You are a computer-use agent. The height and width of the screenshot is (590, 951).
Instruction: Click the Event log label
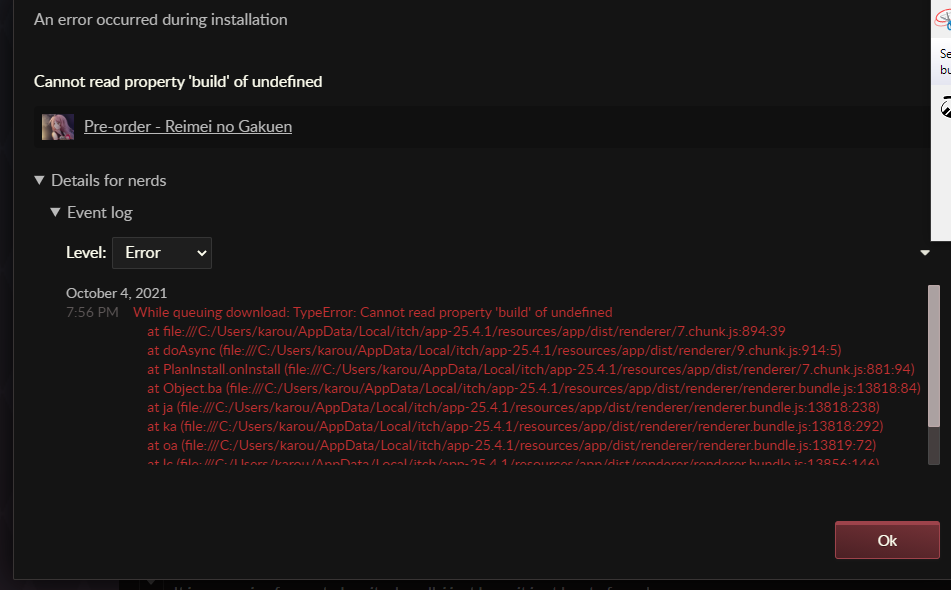pos(99,212)
